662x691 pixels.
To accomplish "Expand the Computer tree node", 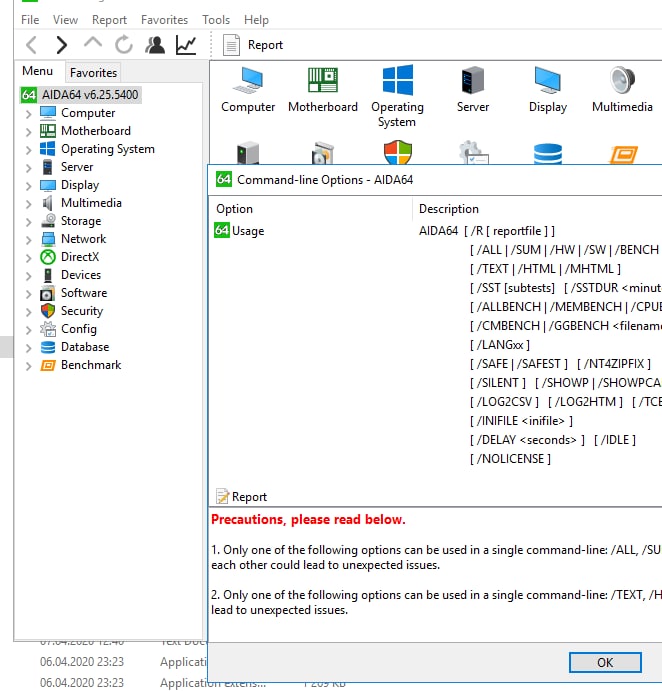I will pos(29,114).
